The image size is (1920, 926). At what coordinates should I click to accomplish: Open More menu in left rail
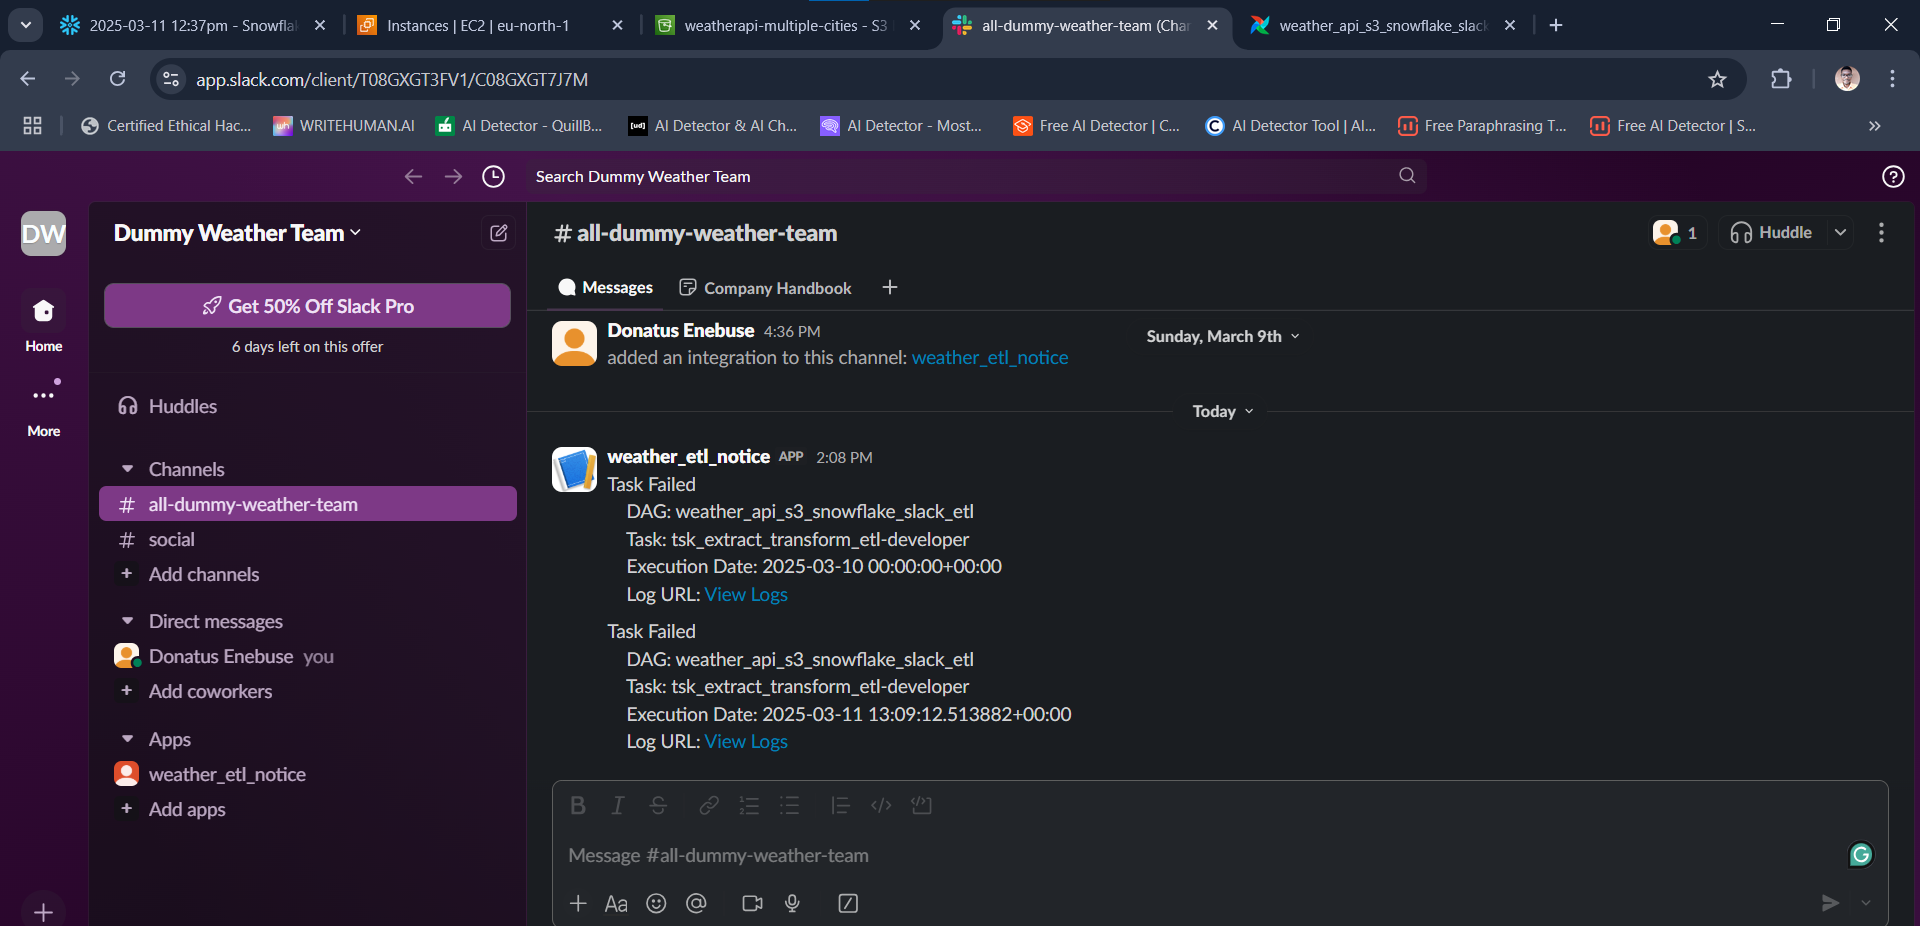[43, 408]
